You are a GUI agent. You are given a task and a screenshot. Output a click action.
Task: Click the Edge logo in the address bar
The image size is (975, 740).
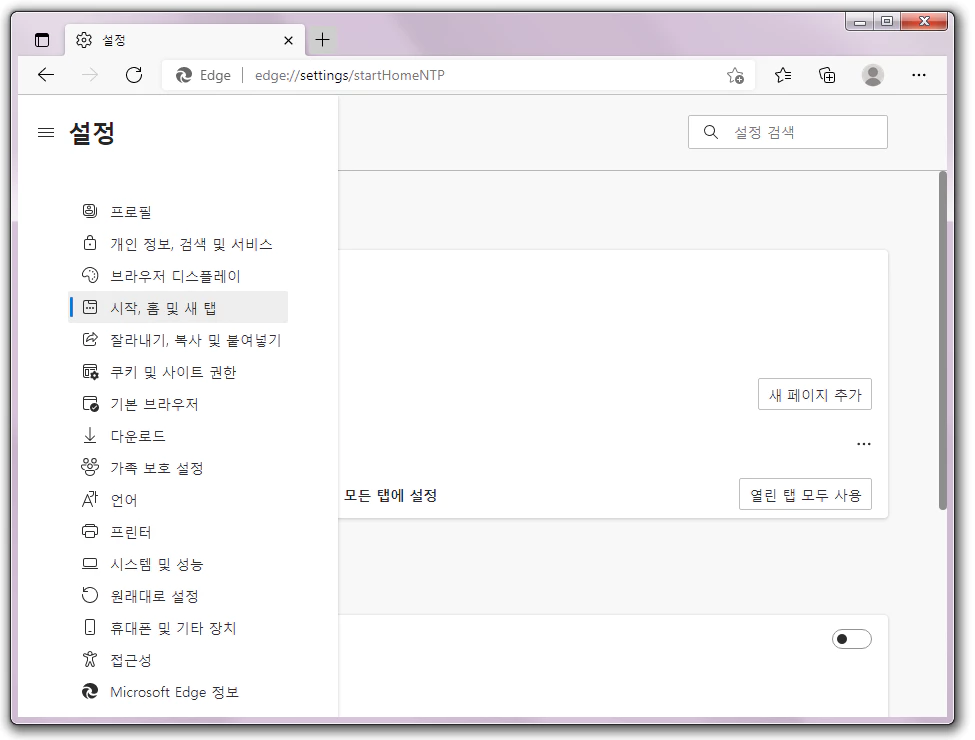pos(184,75)
